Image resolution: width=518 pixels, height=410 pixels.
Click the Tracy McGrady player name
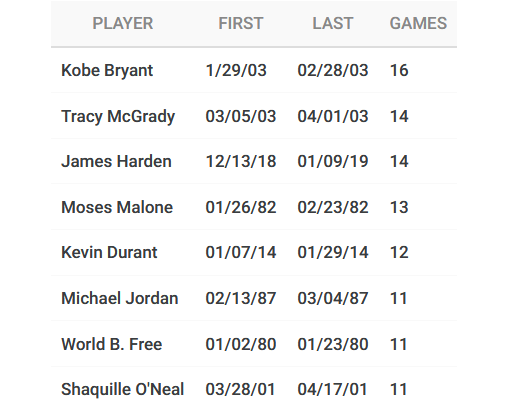coord(118,117)
